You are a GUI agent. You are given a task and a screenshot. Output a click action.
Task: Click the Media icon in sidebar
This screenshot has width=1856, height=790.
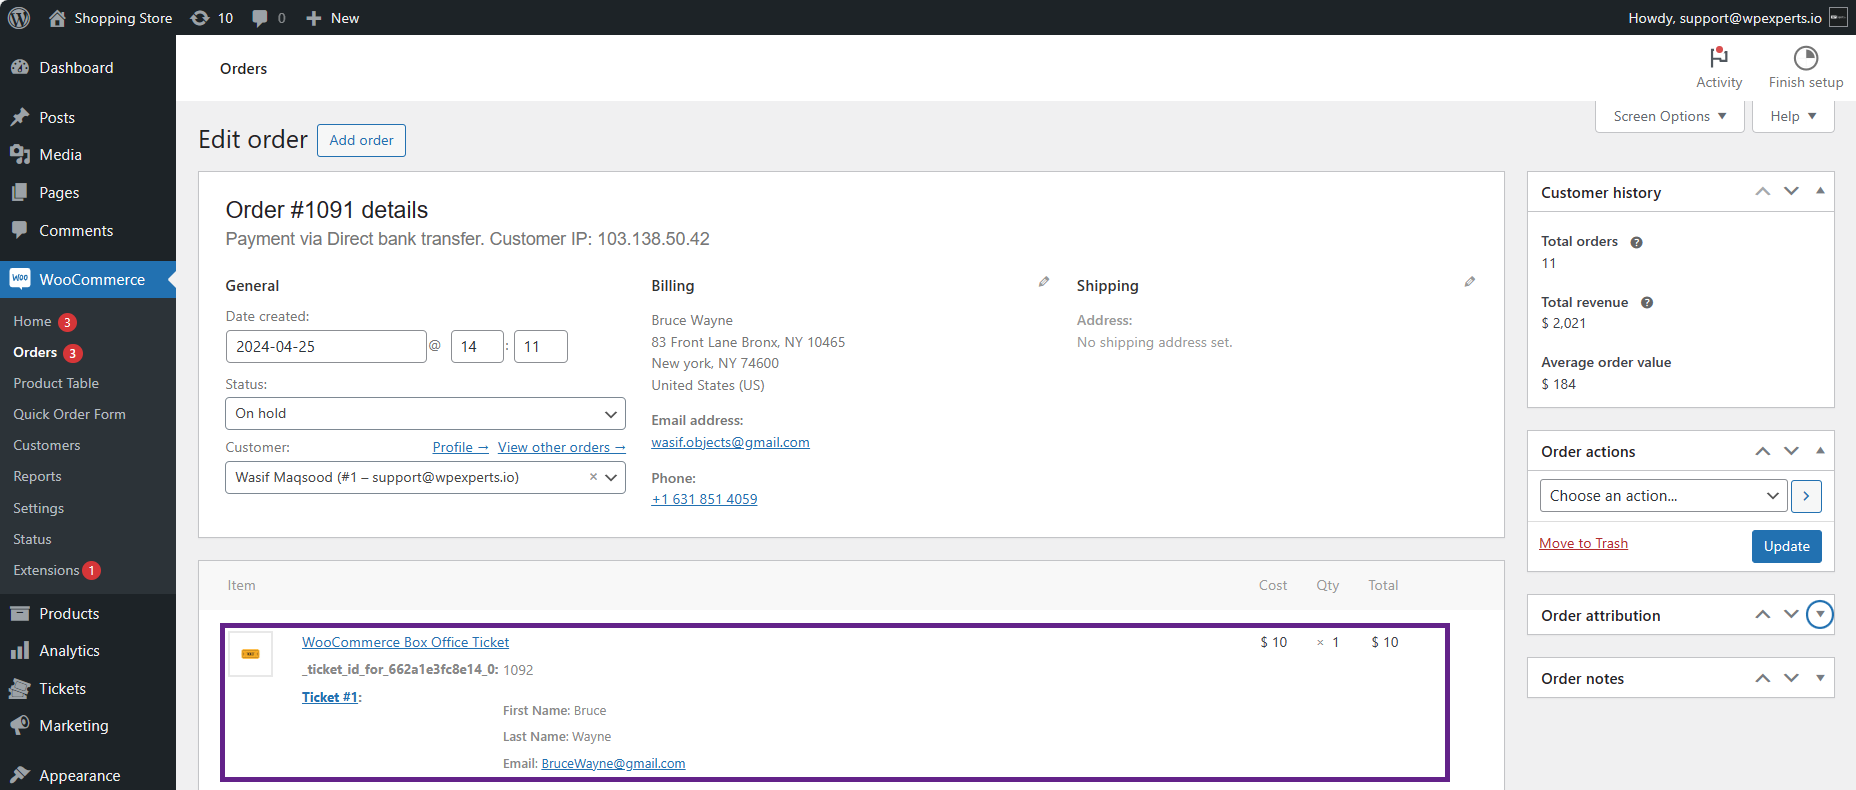[20, 155]
